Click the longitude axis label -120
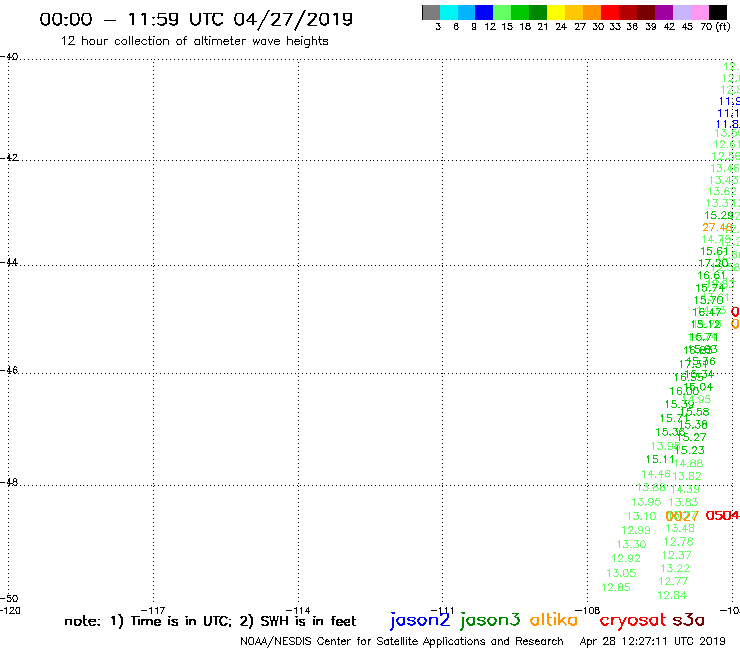The width and height of the screenshot is (740, 650). coord(9,610)
